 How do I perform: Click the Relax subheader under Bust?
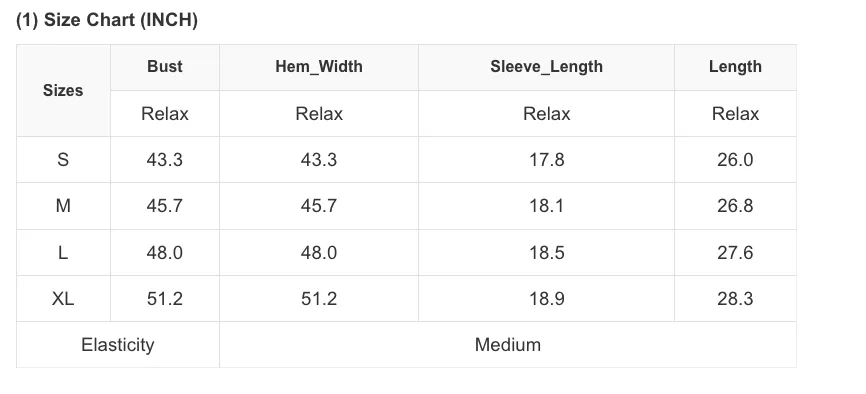point(165,114)
